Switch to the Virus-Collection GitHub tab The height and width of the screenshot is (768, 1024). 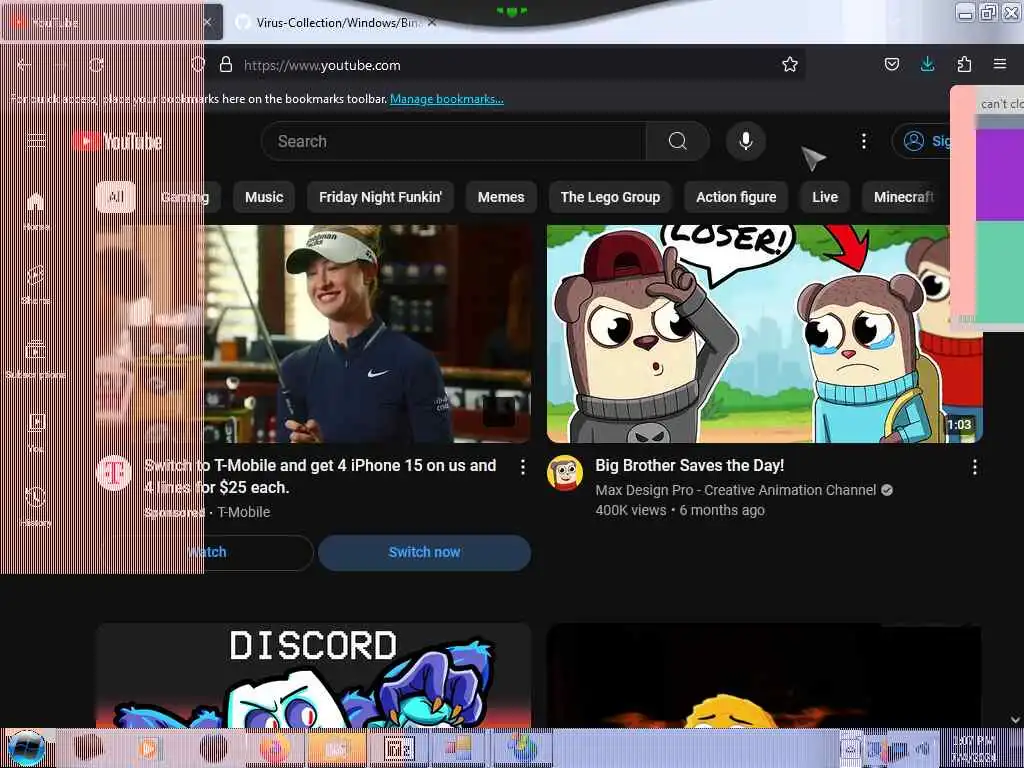point(336,22)
